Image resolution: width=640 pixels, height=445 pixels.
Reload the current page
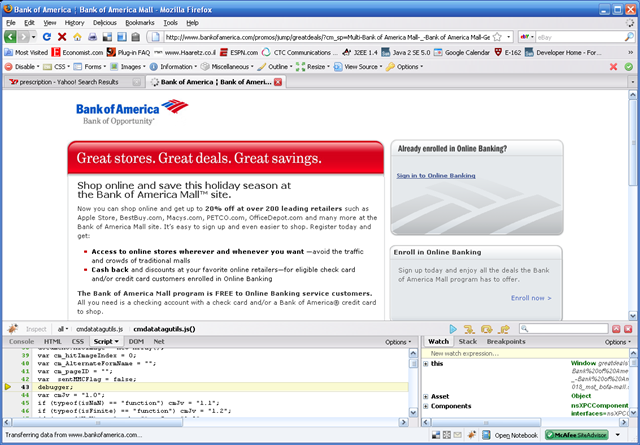46,37
